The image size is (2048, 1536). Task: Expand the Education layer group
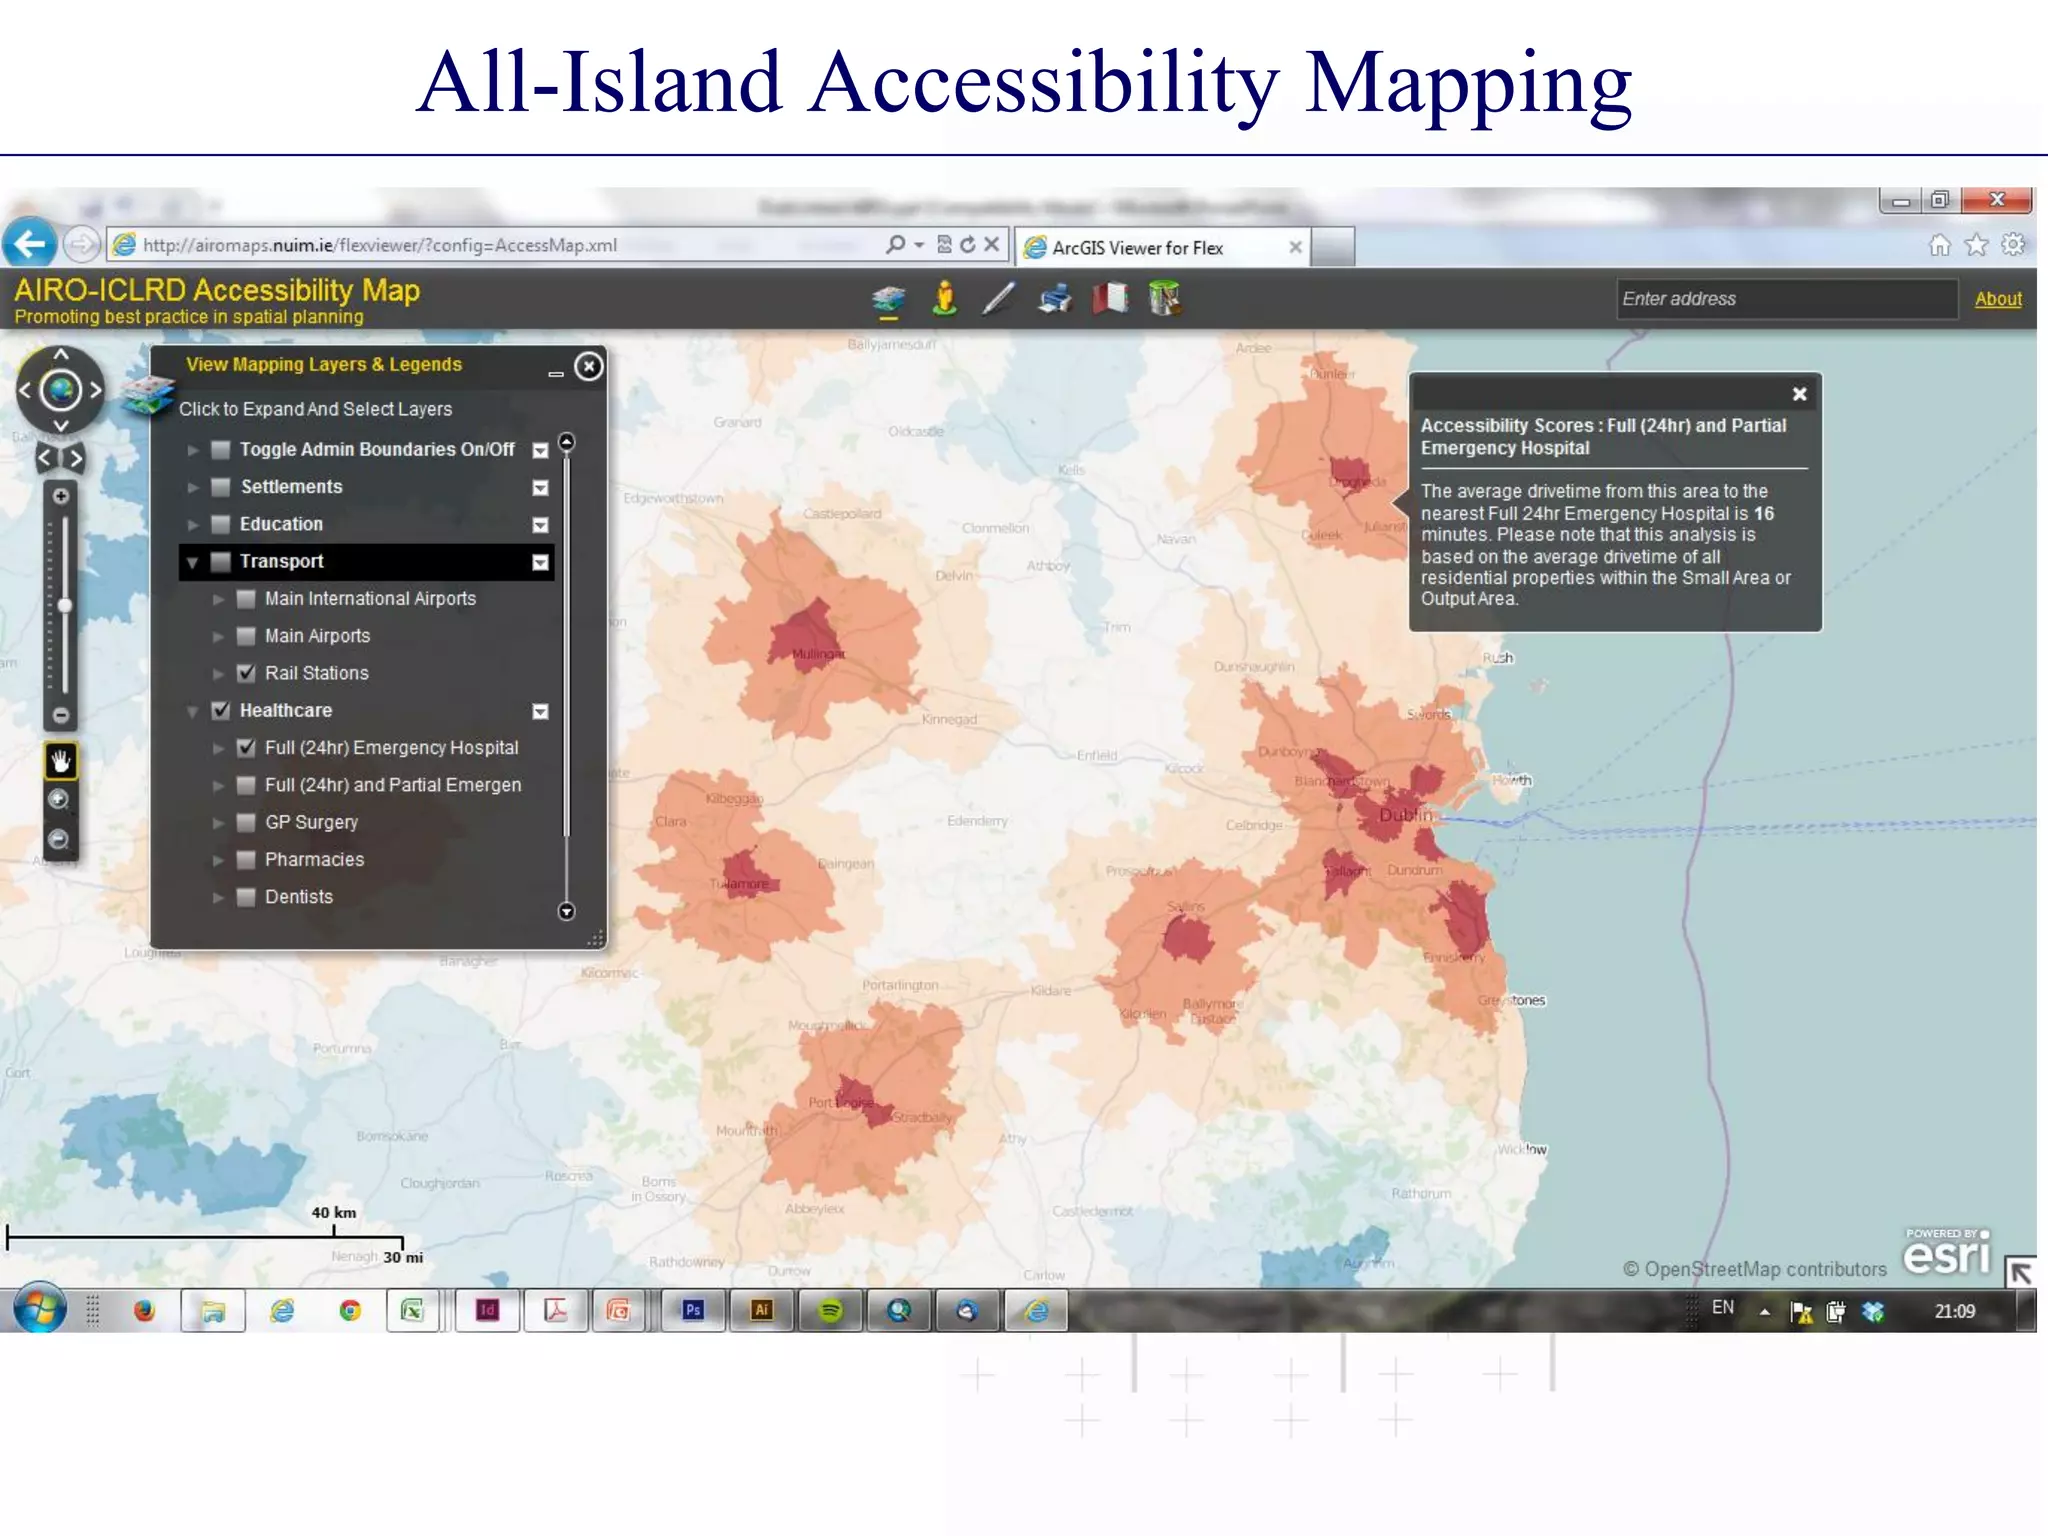(x=192, y=525)
